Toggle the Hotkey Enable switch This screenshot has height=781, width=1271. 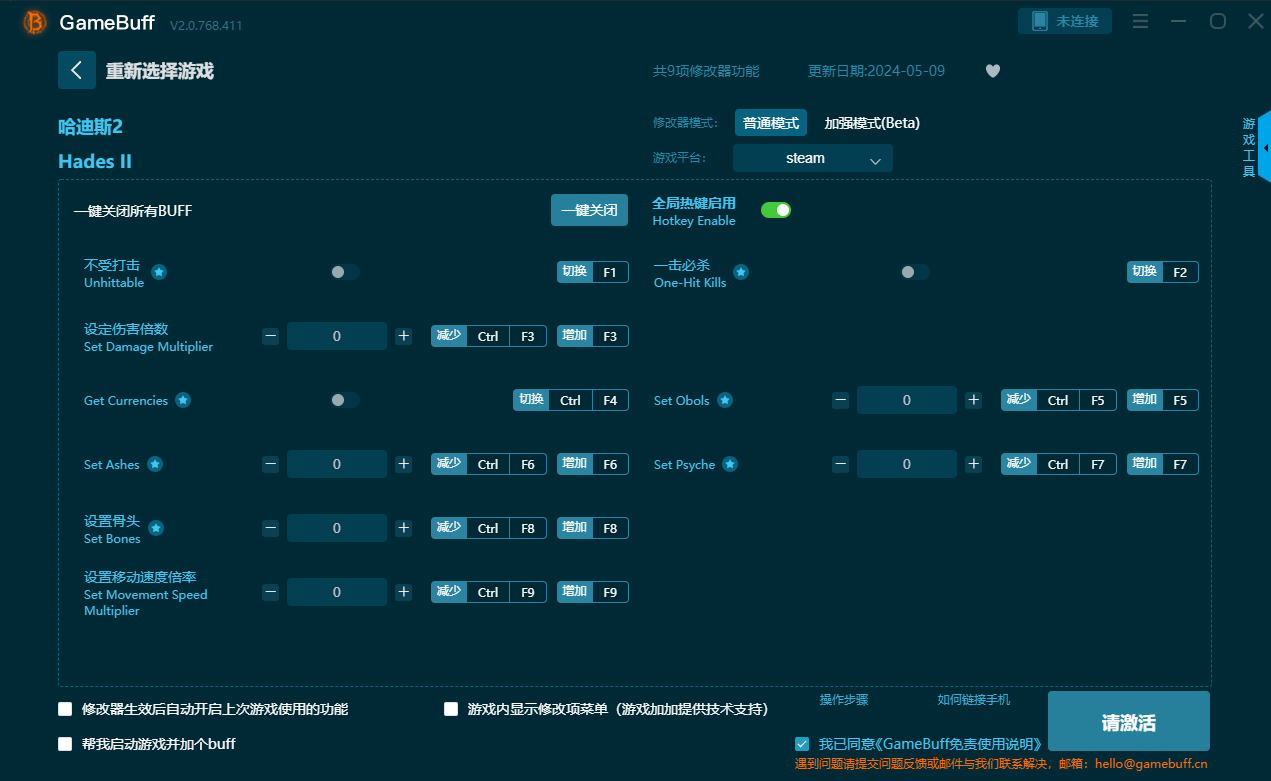[776, 210]
